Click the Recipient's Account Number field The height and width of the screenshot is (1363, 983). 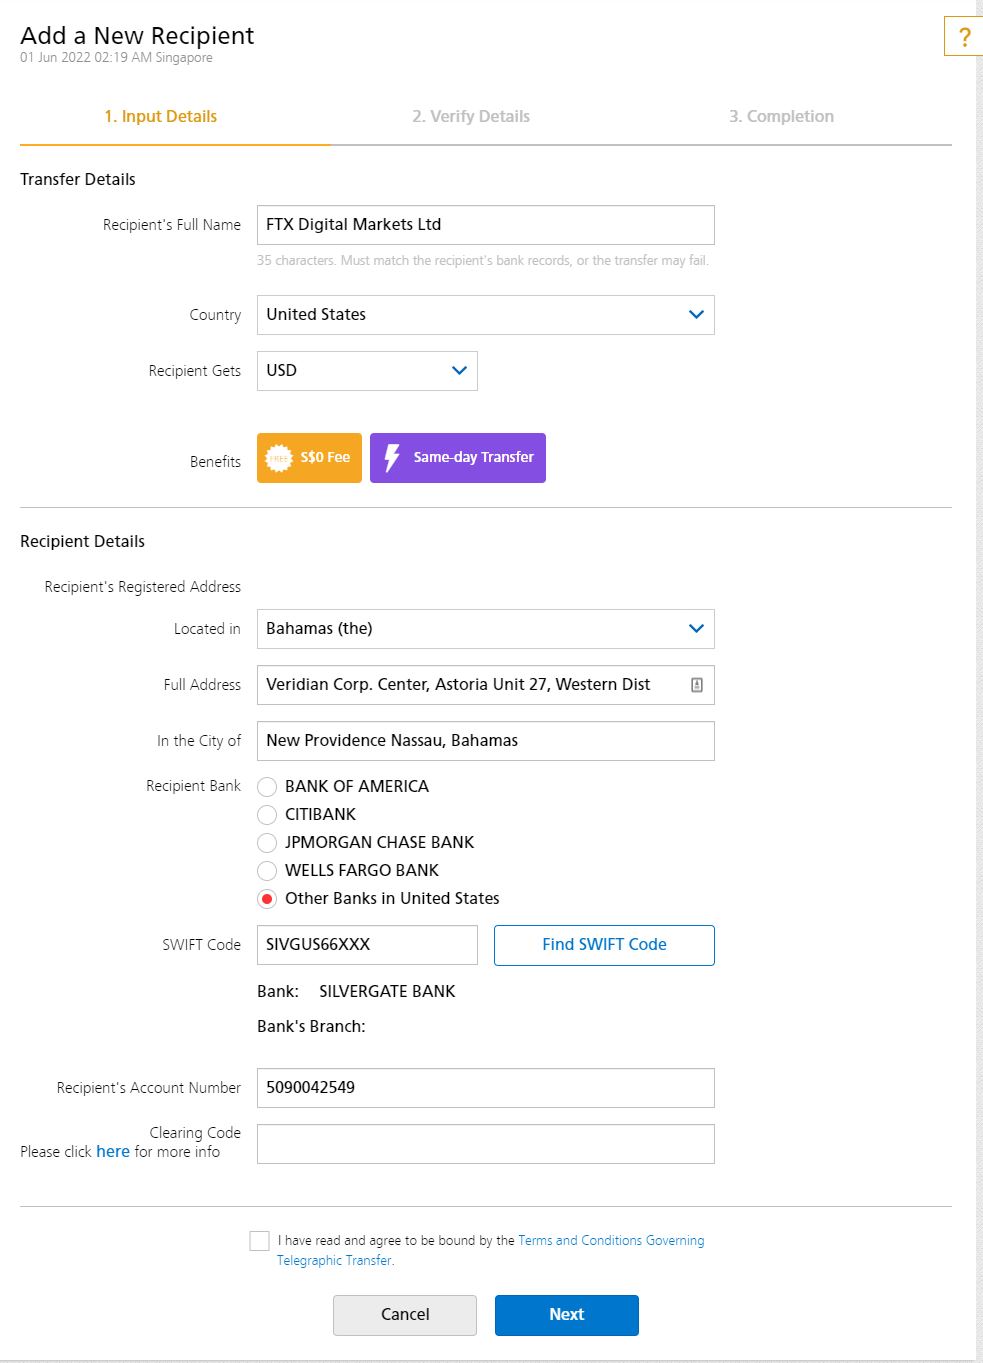(x=486, y=1088)
